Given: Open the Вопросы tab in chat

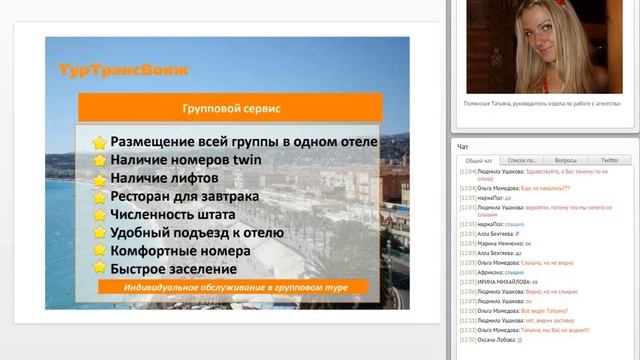Looking at the screenshot, I should point(565,160).
